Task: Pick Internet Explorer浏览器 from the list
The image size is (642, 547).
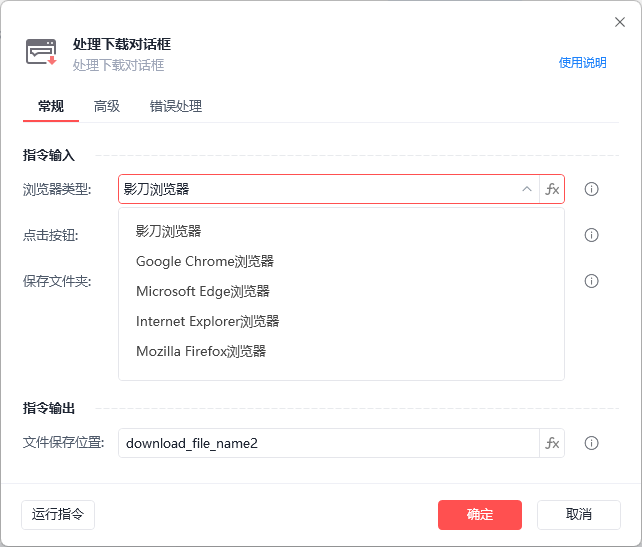Action: pos(208,321)
